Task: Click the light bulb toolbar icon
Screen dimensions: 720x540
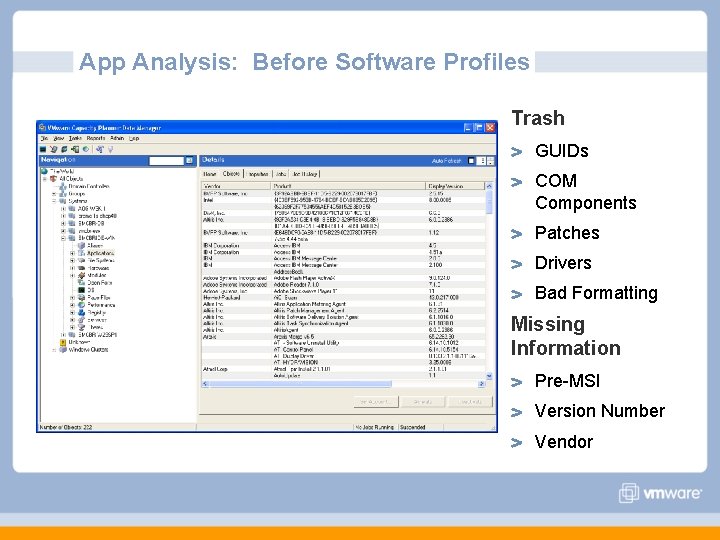Action: coord(111,149)
